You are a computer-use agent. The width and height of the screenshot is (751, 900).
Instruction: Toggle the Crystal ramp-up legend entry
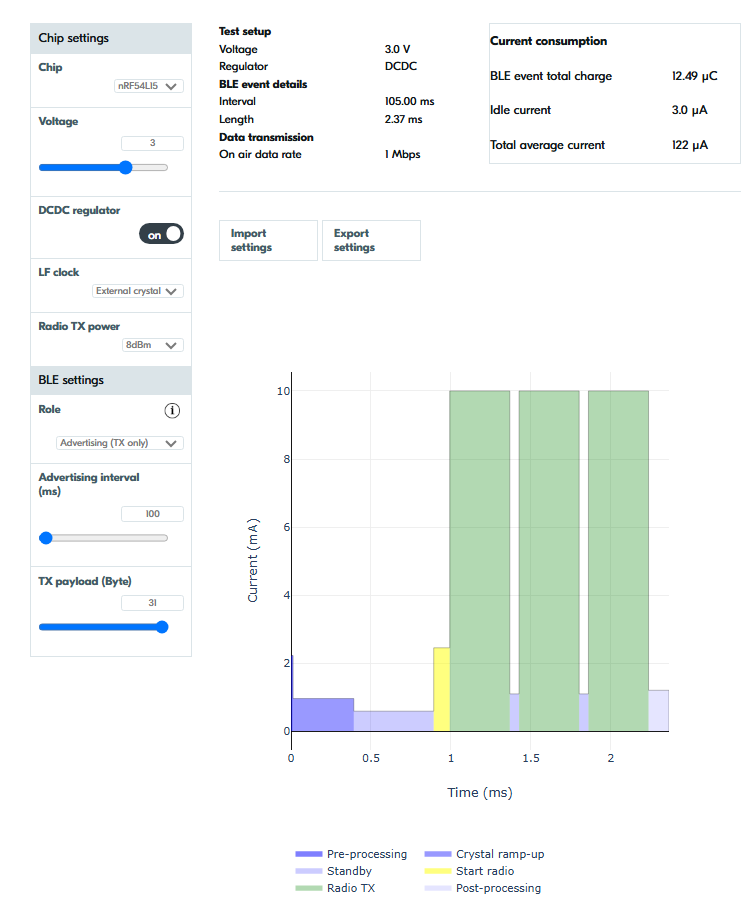485,854
